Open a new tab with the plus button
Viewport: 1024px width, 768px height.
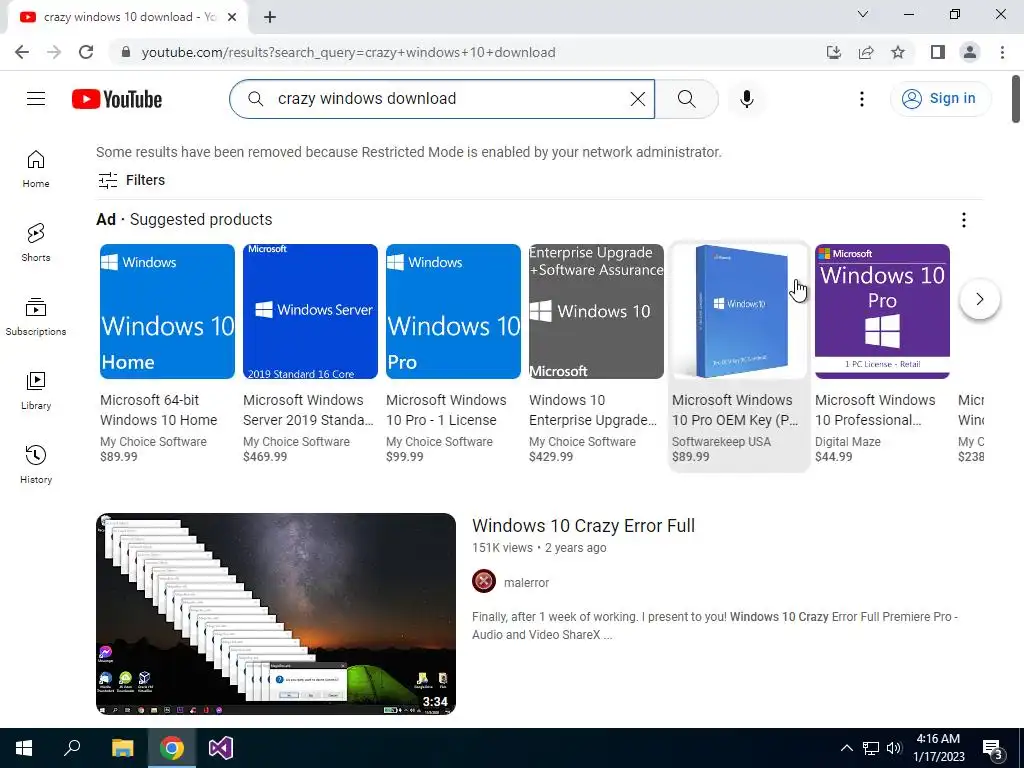tap(270, 17)
